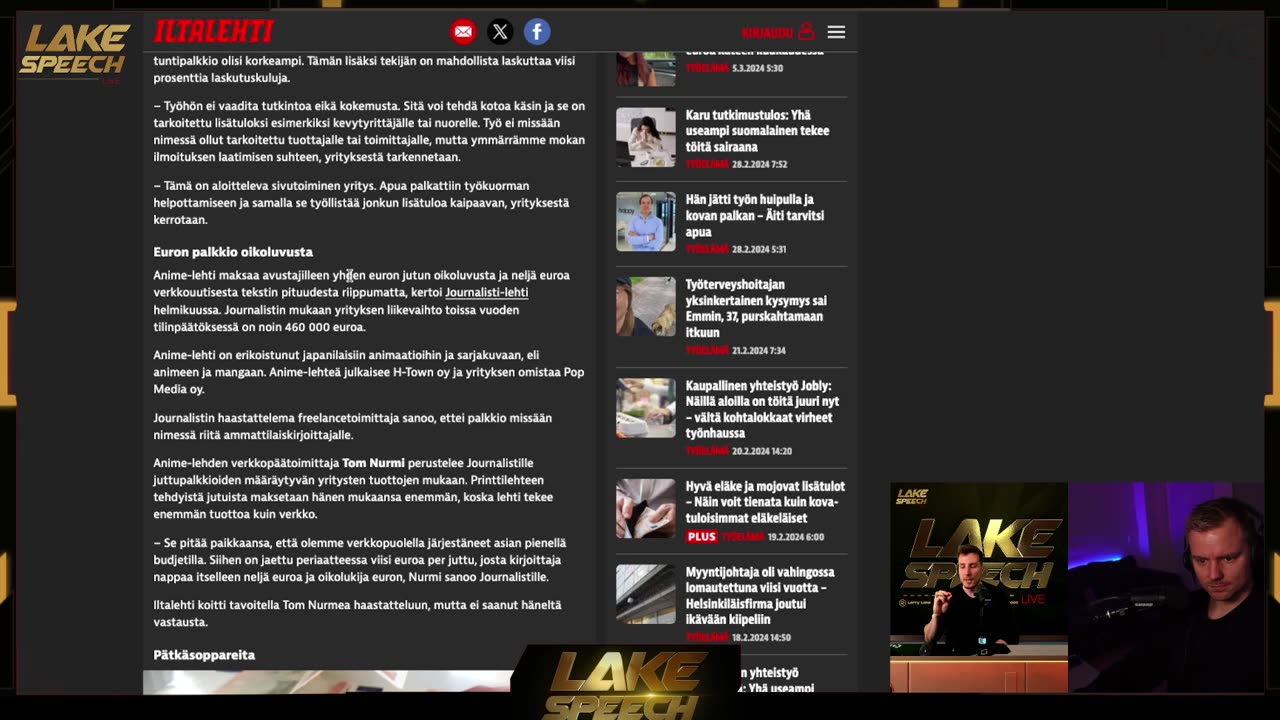Click the Kirjaudu user icon
Image resolution: width=1280 pixels, height=720 pixels.
point(806,32)
